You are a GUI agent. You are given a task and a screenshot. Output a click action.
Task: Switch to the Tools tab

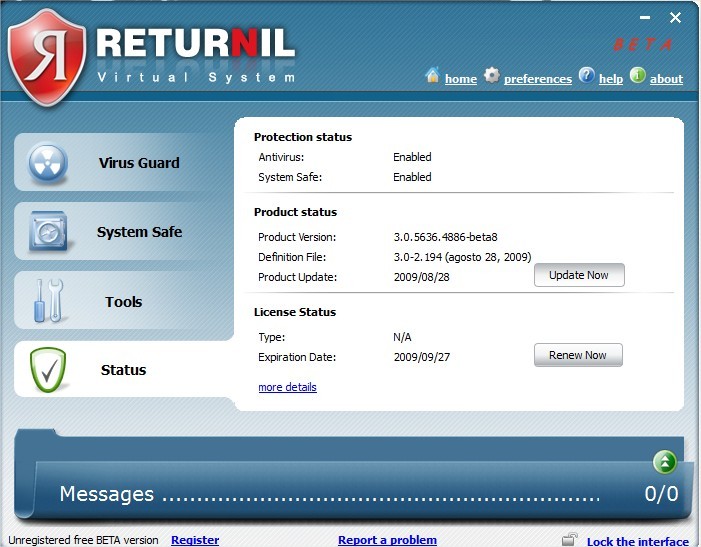124,300
